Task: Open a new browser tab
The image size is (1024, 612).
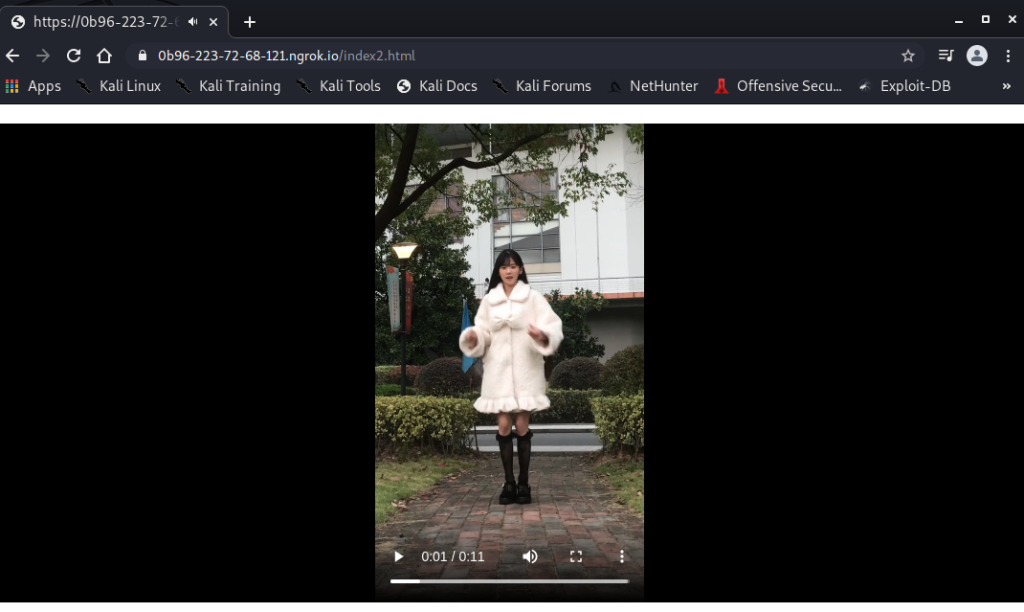Action: [249, 22]
